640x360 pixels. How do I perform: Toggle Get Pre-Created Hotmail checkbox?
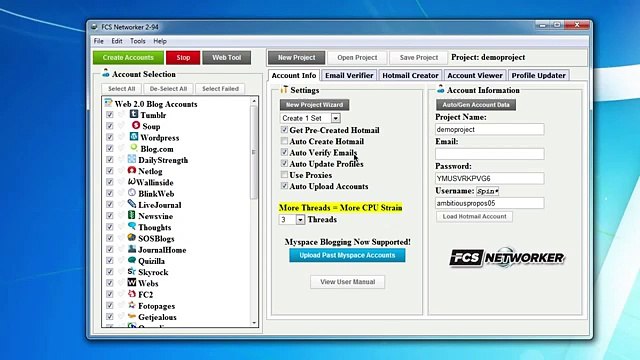(284, 130)
